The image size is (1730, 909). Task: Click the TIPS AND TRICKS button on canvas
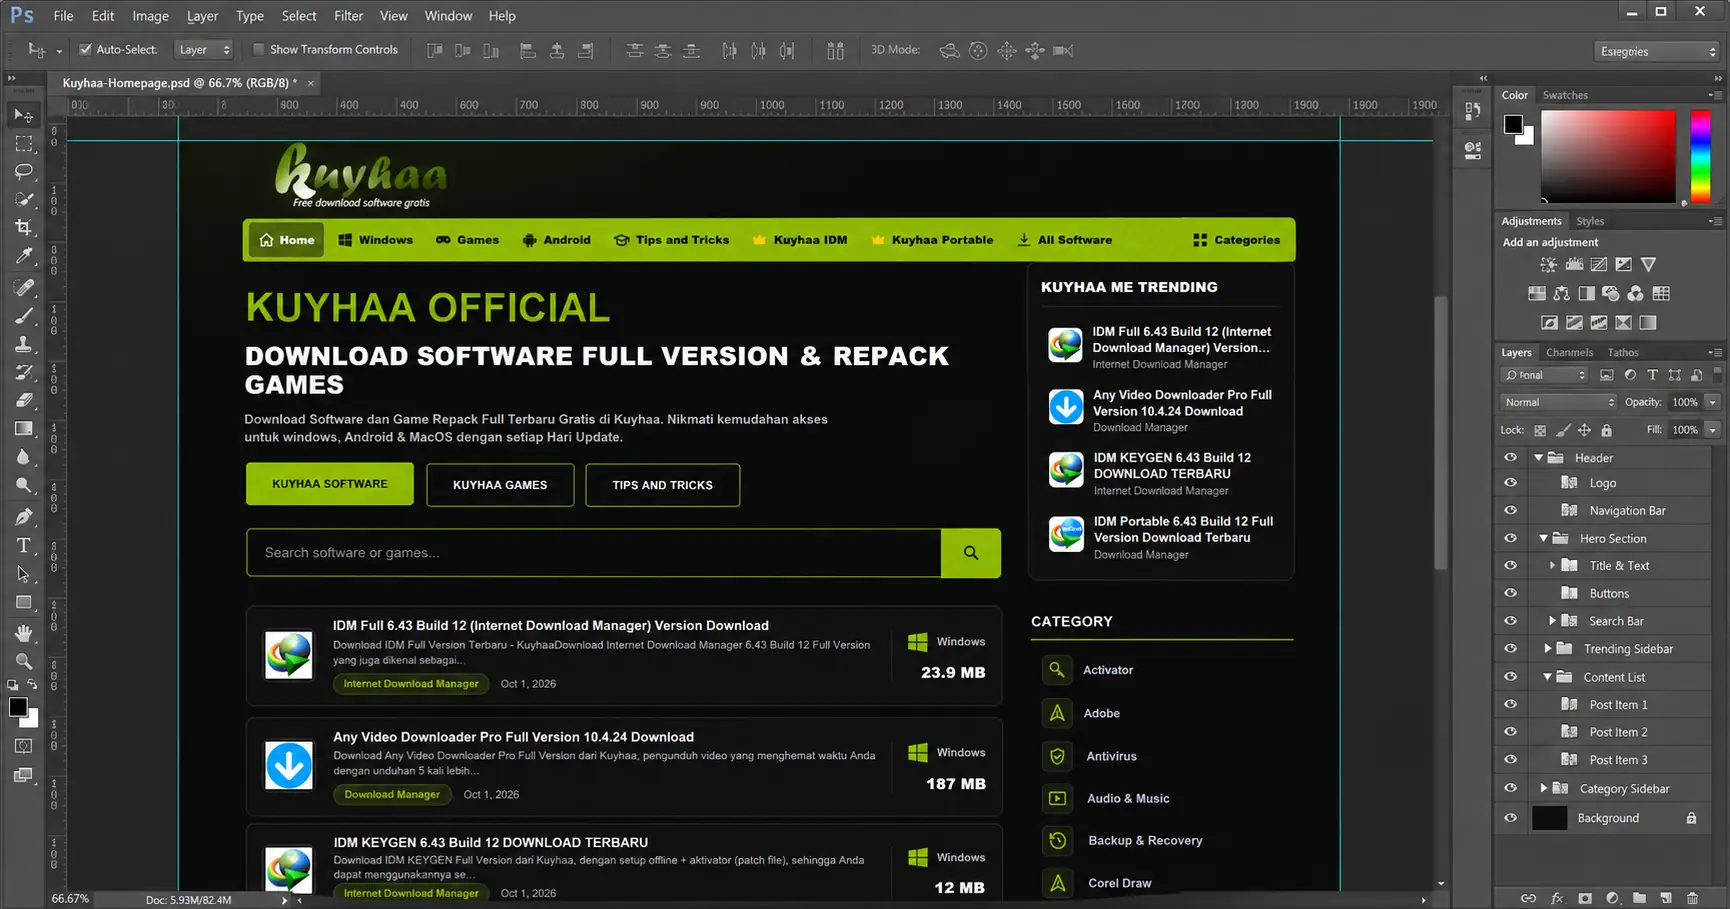[x=663, y=485]
